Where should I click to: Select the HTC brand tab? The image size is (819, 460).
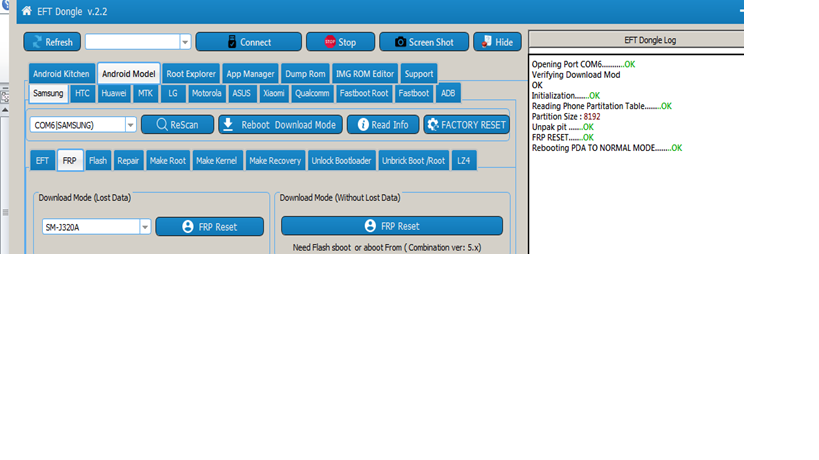point(82,93)
